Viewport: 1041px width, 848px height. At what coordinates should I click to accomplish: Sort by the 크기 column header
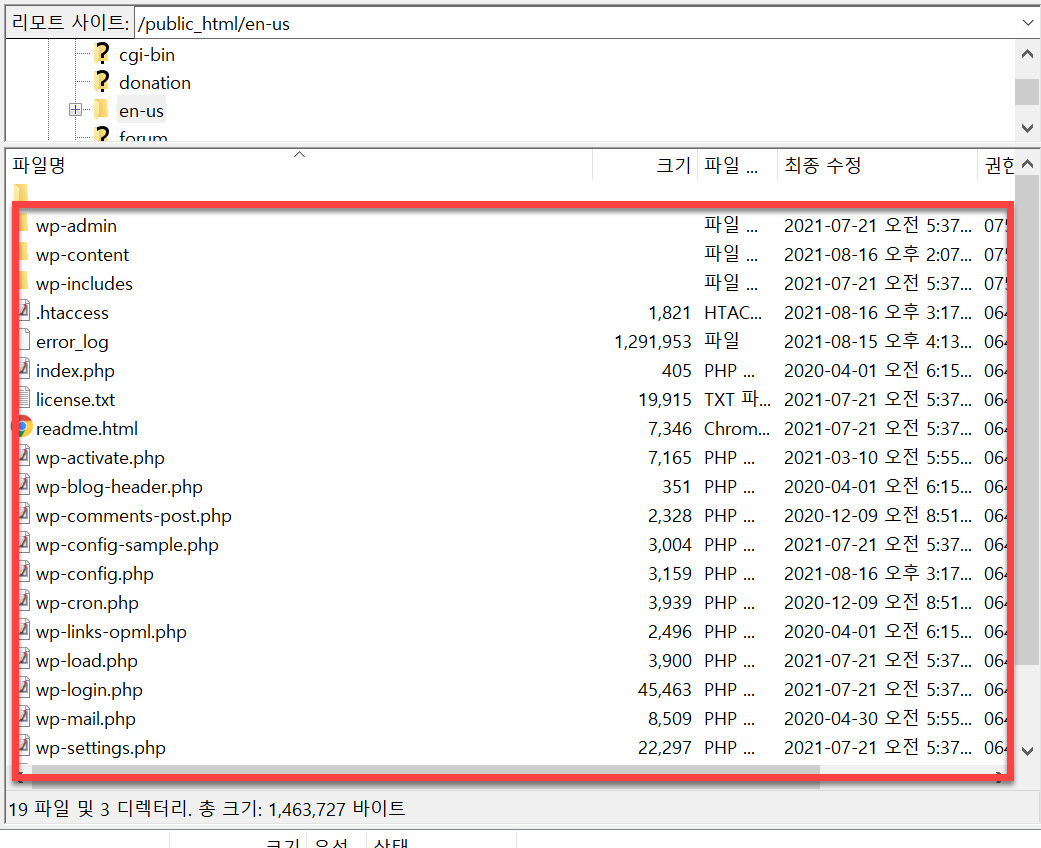coord(645,165)
